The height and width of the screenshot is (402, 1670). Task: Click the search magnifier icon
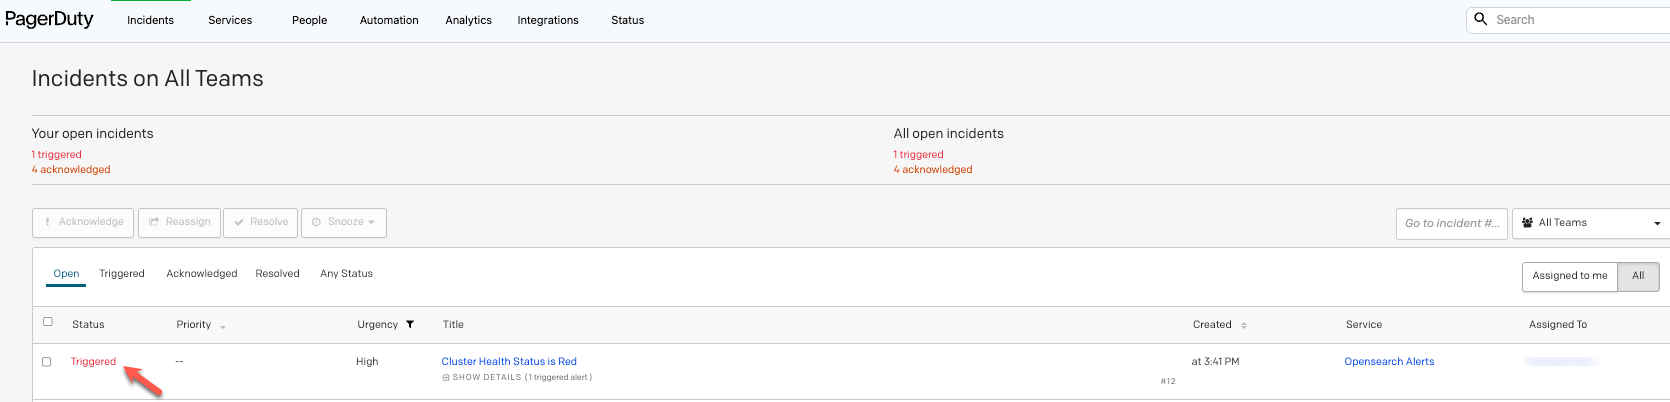click(x=1481, y=19)
